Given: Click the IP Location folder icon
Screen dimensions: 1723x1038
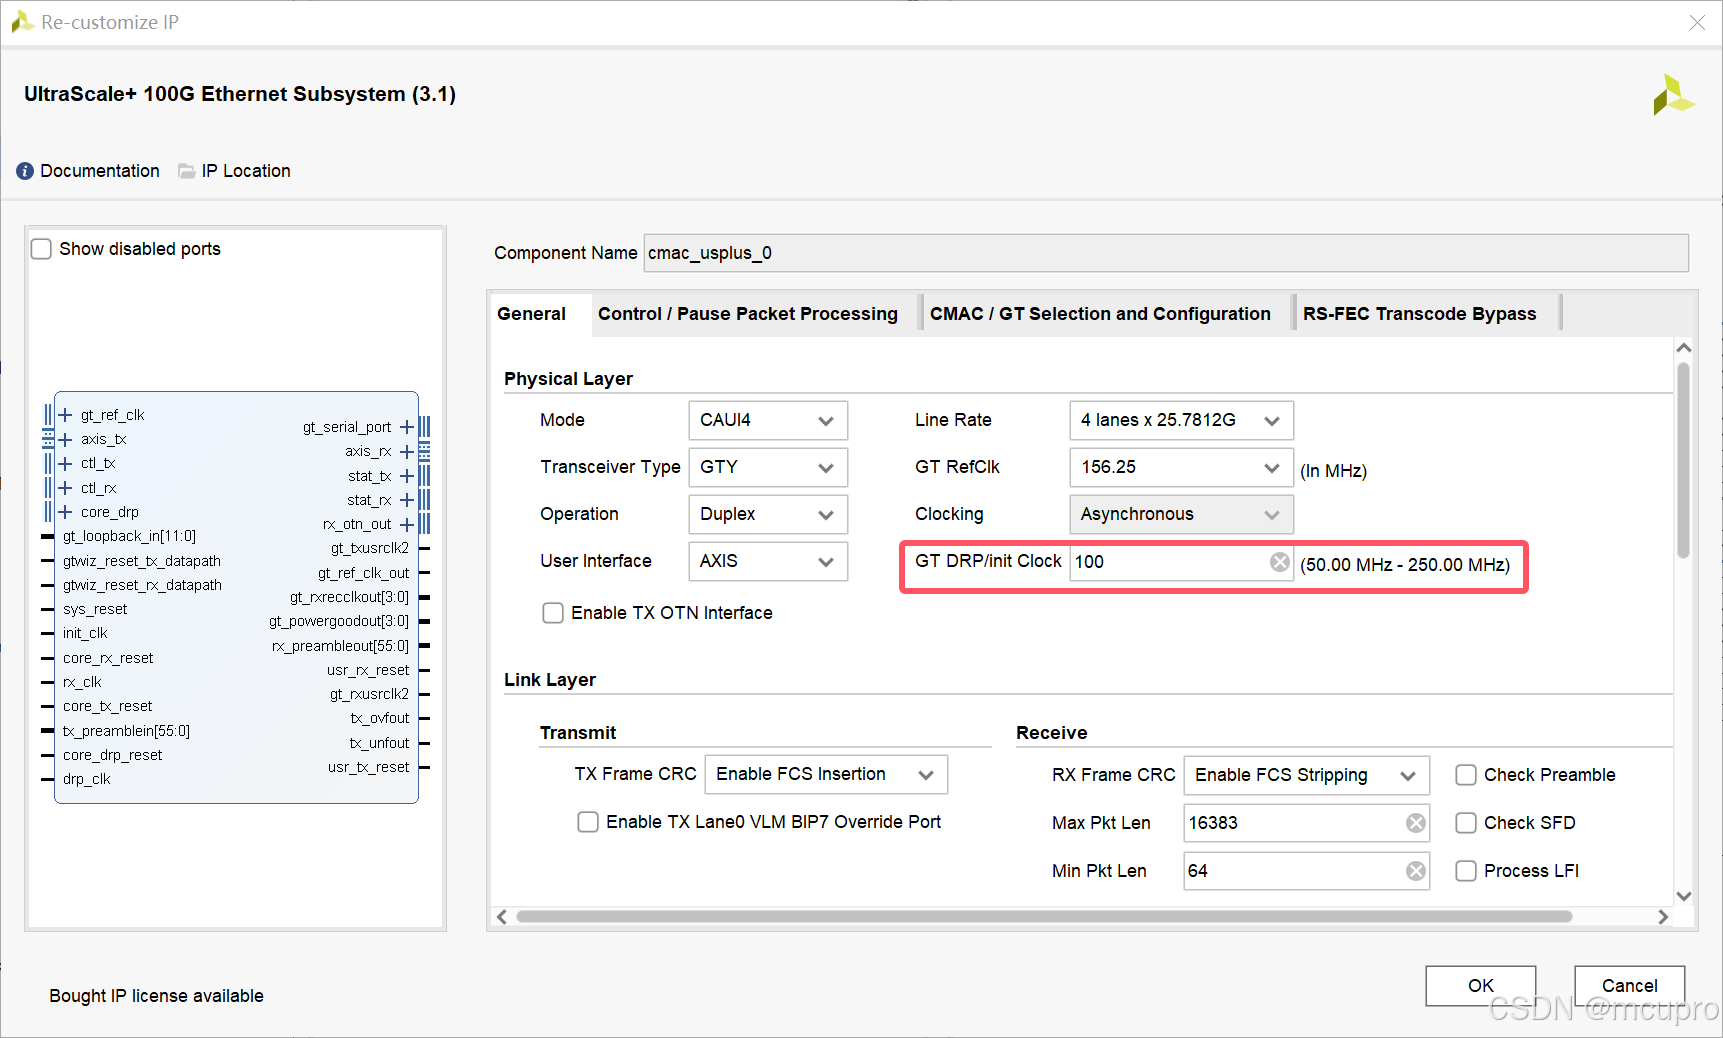Looking at the screenshot, I should point(186,171).
